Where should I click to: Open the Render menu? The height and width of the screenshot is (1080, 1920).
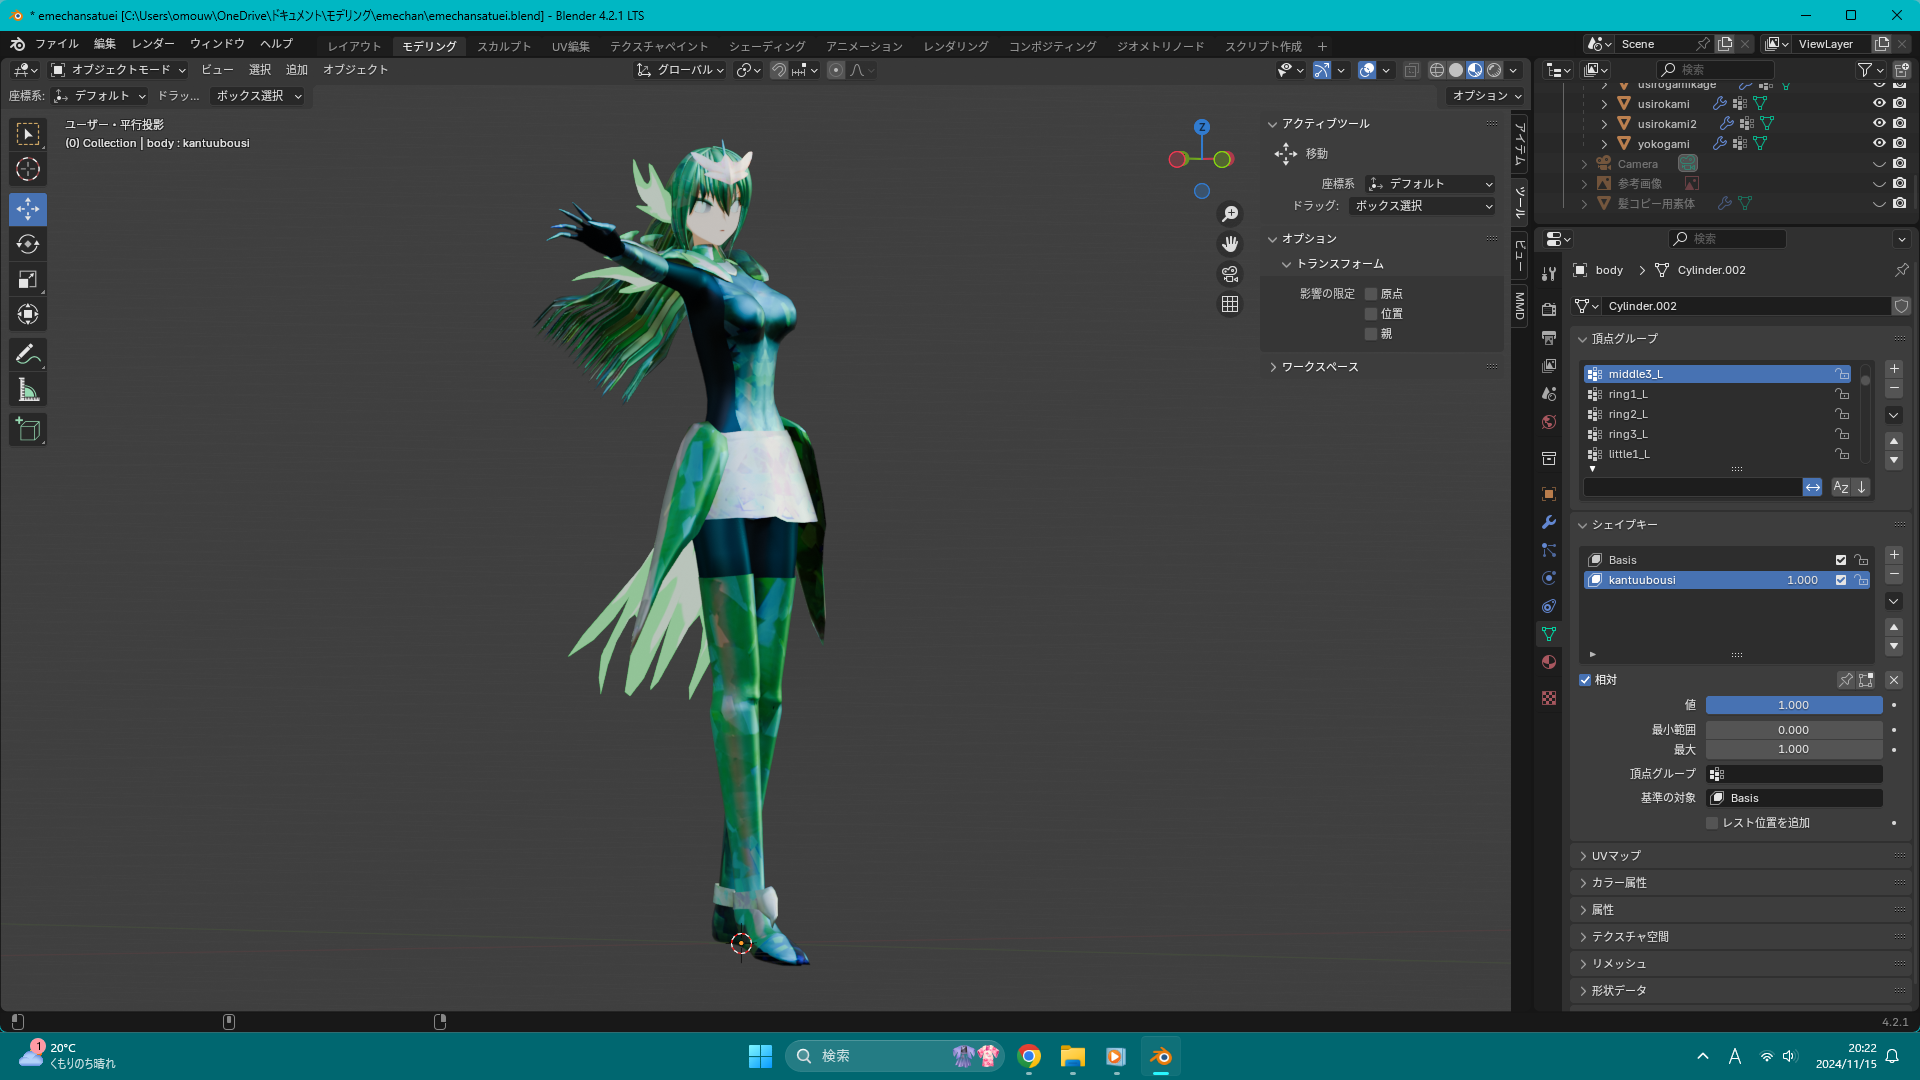(x=153, y=44)
